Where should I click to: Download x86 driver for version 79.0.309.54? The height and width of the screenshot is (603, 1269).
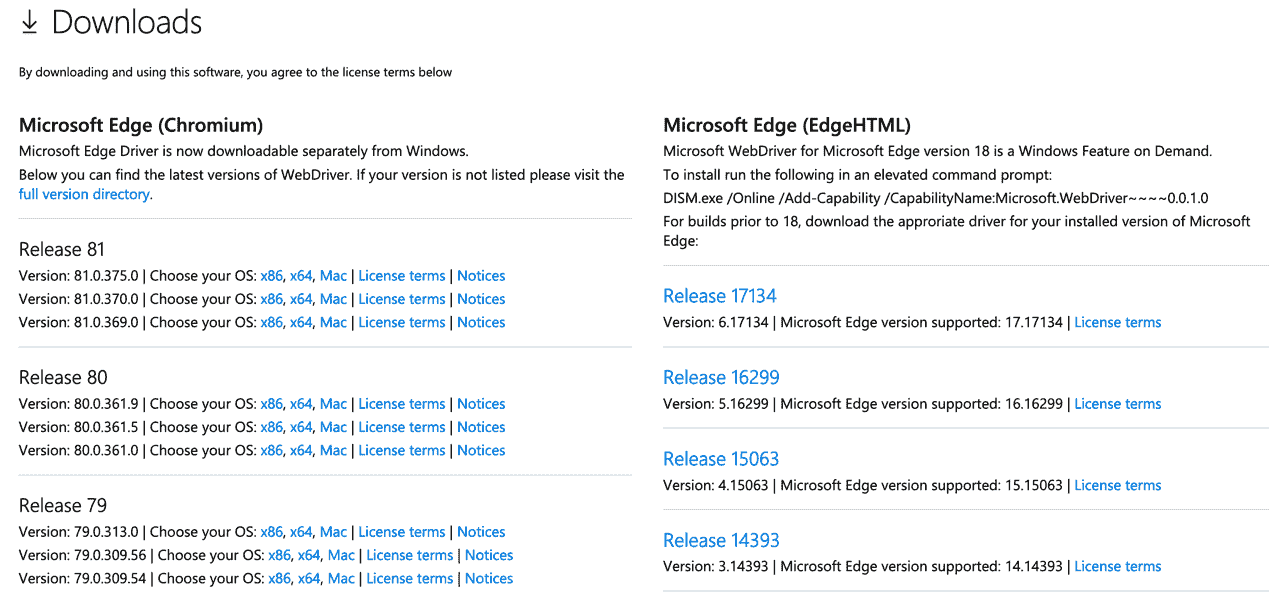pyautogui.click(x=279, y=578)
